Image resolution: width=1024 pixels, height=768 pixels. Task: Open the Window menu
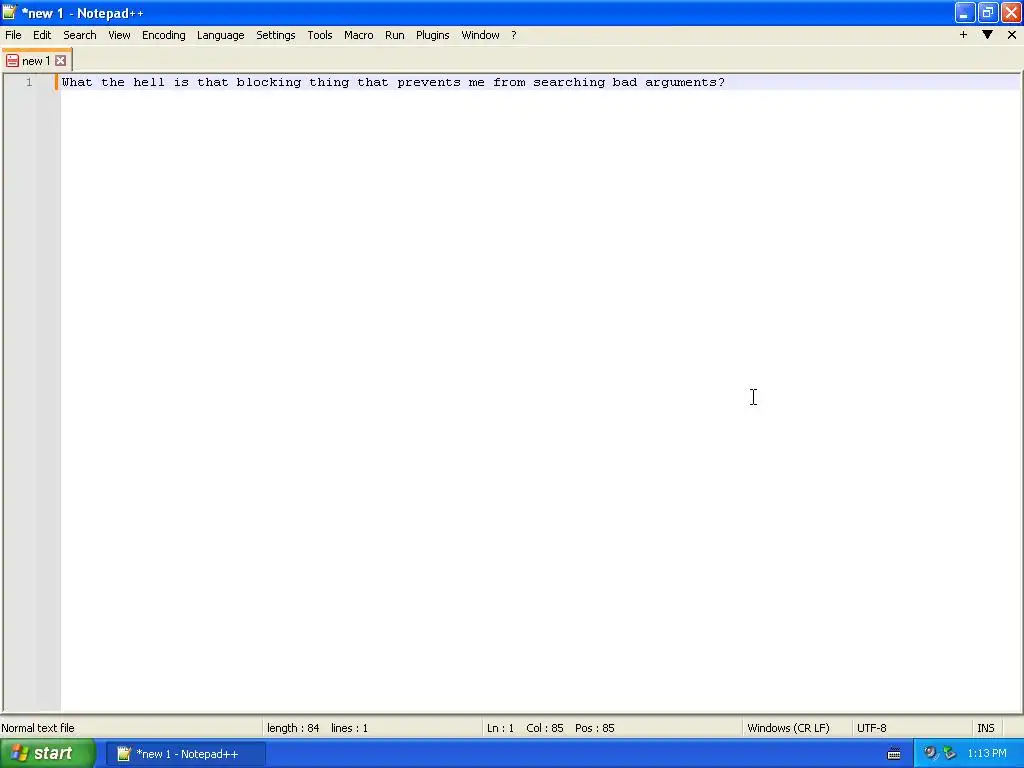[480, 35]
